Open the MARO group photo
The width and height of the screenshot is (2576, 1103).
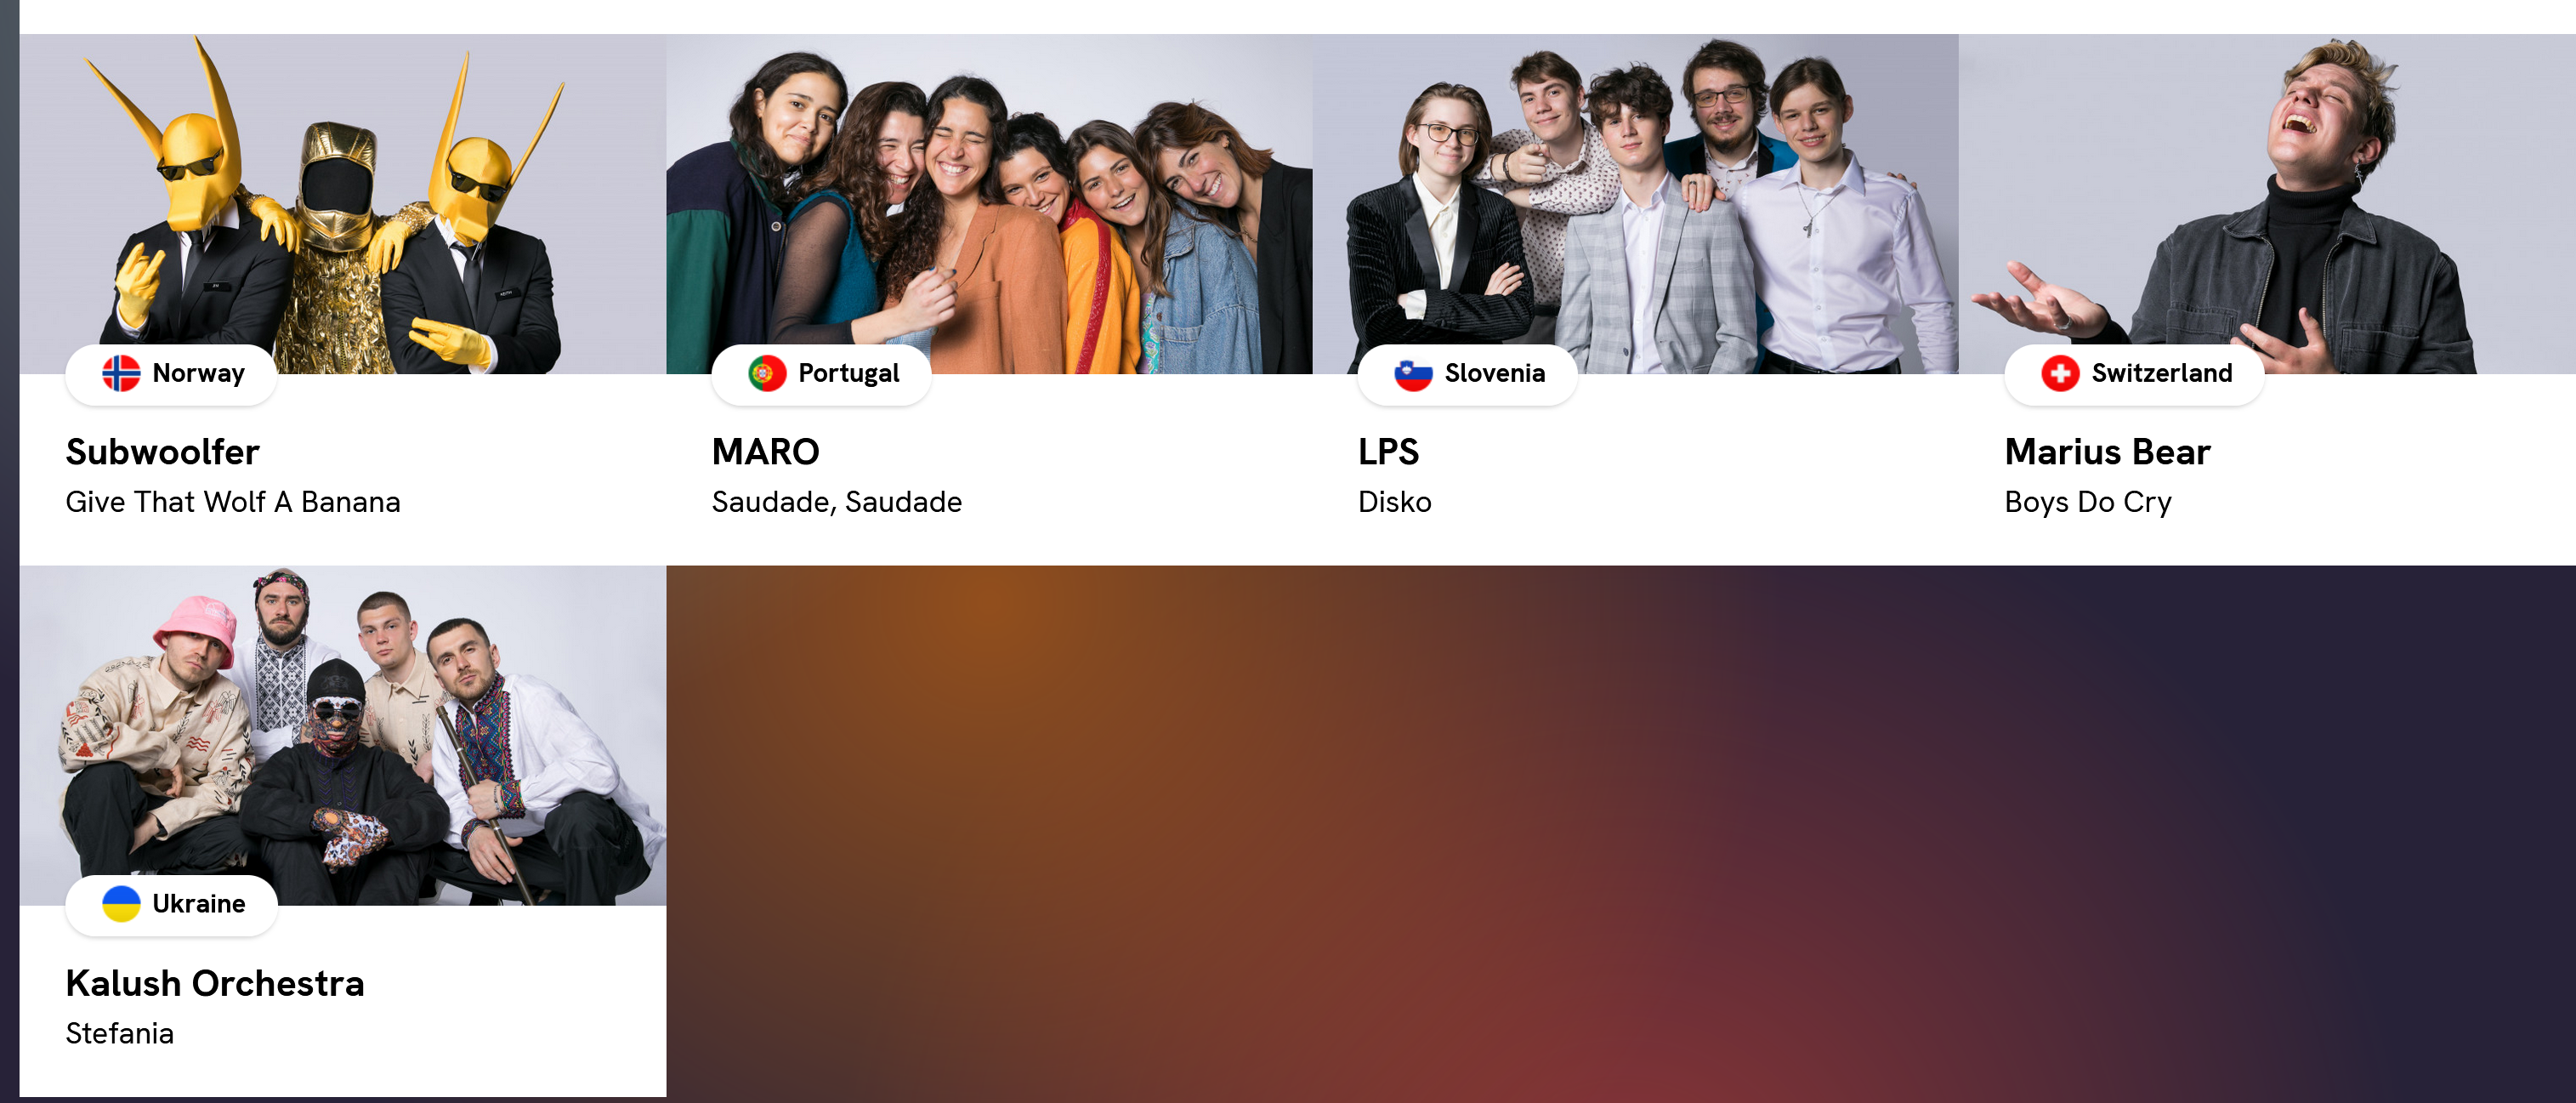point(989,204)
